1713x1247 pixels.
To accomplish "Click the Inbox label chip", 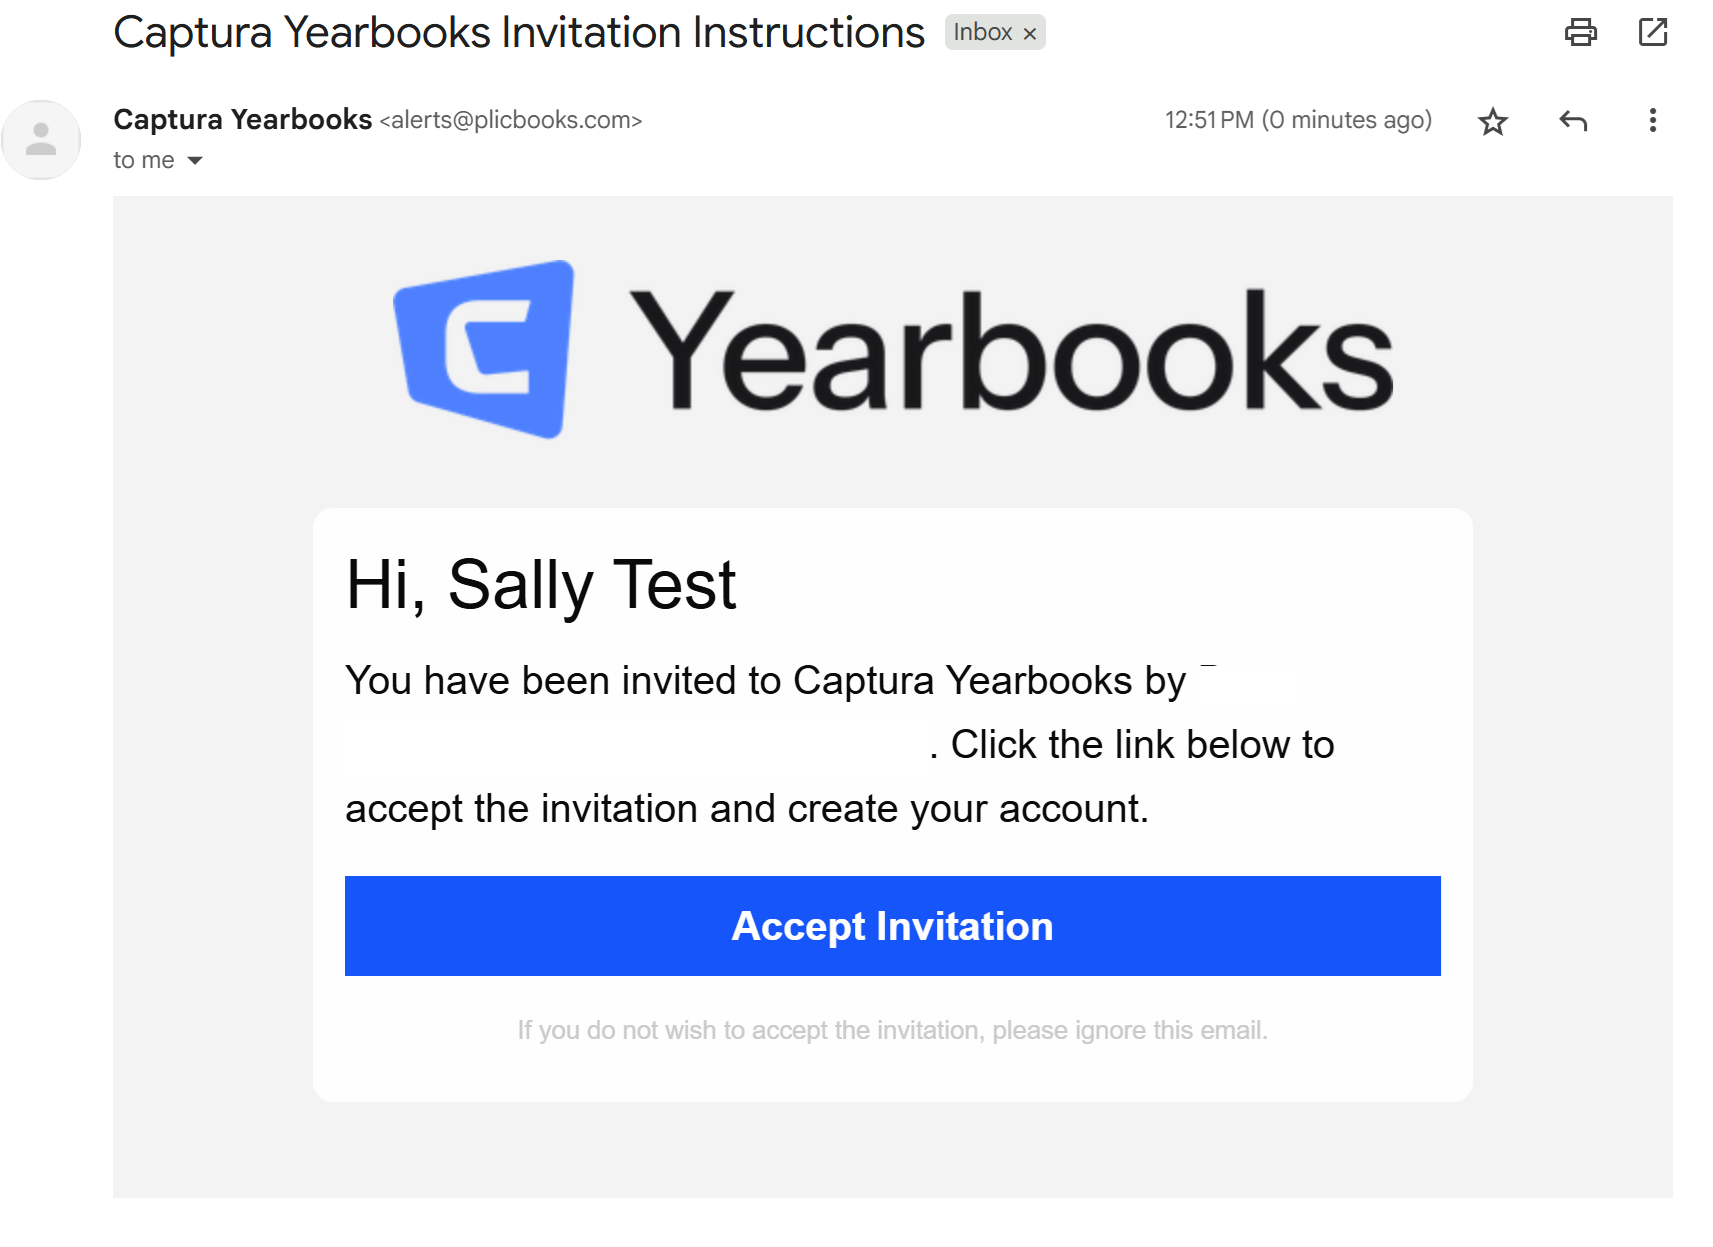I will pos(982,33).
